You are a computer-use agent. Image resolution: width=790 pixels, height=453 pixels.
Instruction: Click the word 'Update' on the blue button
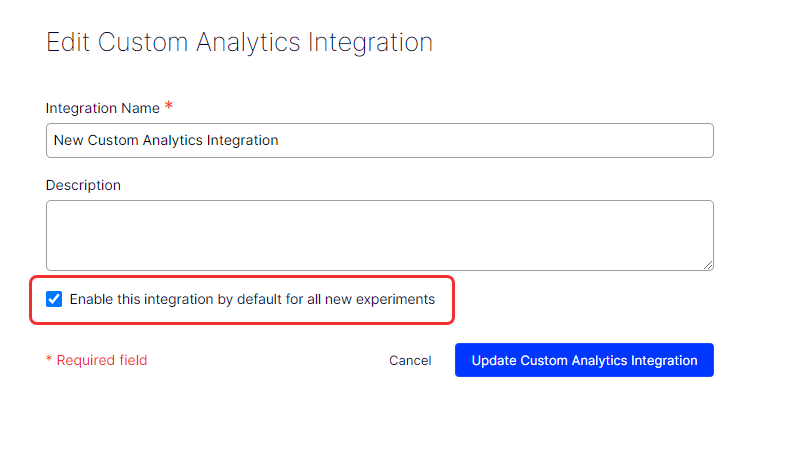pyautogui.click(x=494, y=361)
